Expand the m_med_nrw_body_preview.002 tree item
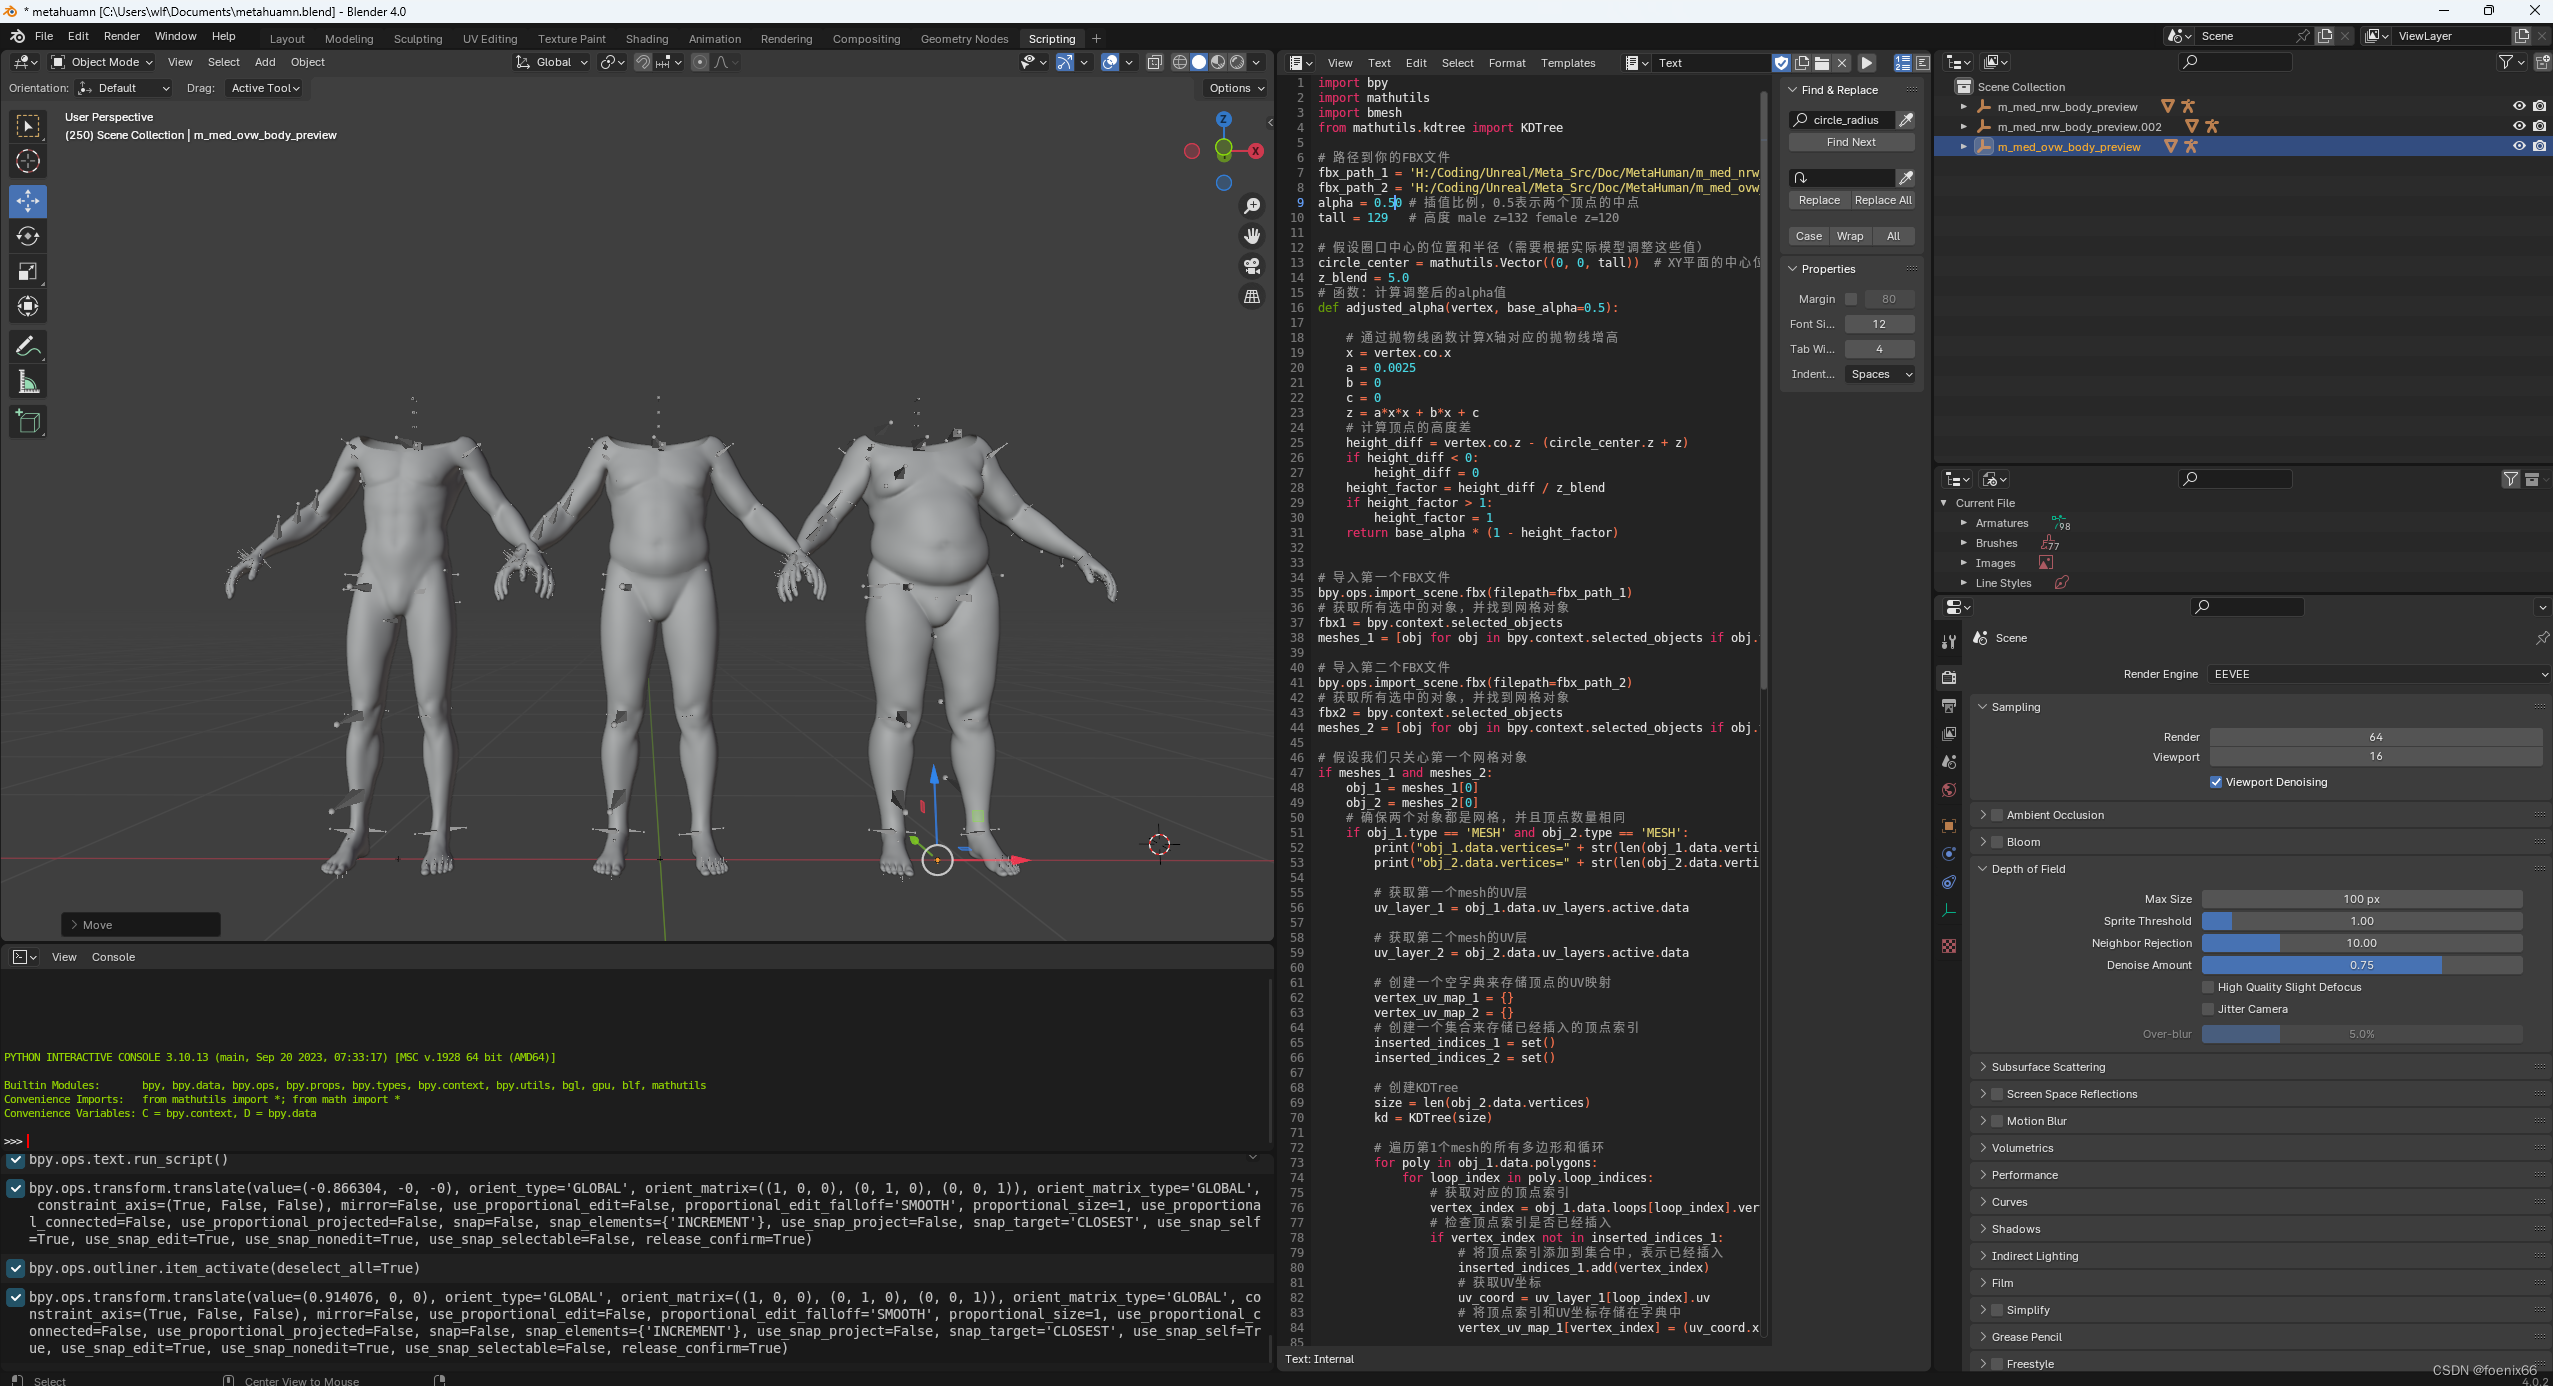This screenshot has height=1386, width=2553. [x=1963, y=127]
